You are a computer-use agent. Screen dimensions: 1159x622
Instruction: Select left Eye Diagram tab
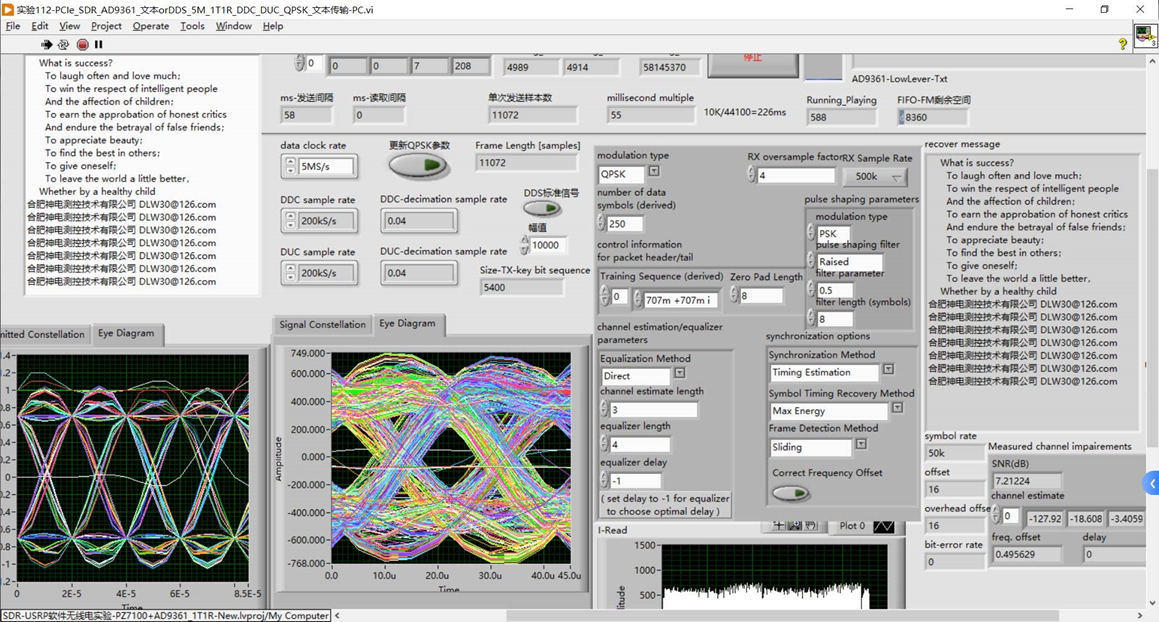[126, 334]
